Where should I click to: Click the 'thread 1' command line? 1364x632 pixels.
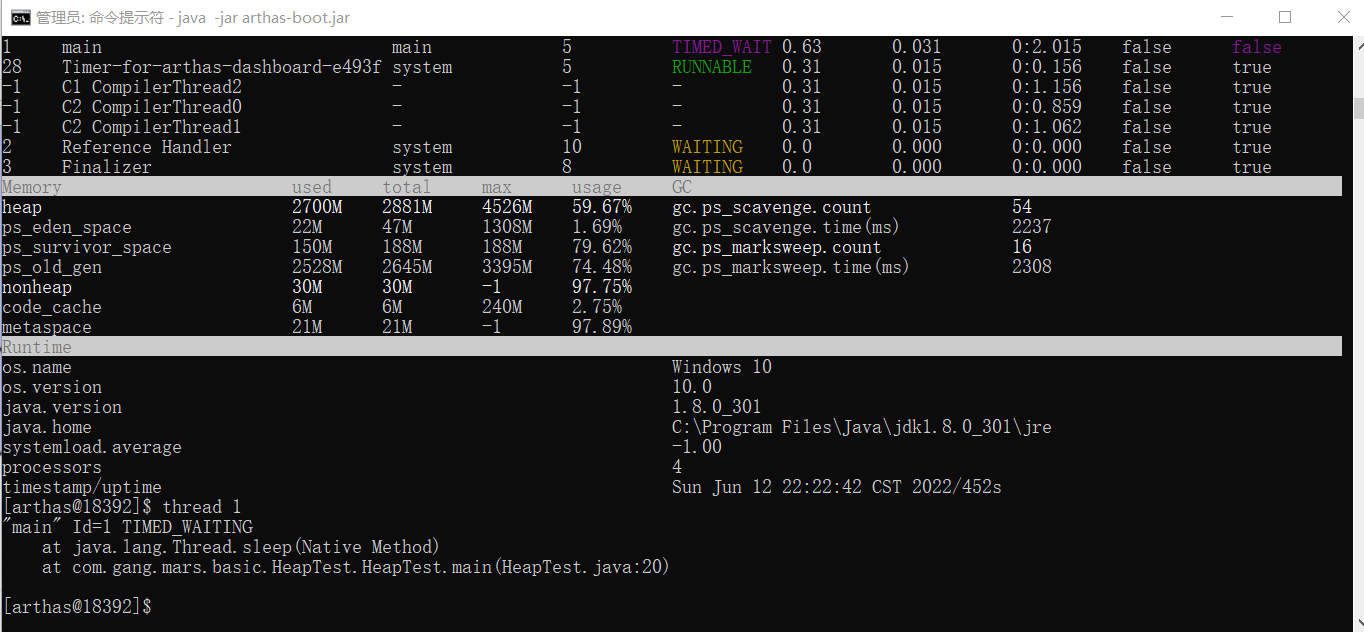pyautogui.click(x=122, y=507)
